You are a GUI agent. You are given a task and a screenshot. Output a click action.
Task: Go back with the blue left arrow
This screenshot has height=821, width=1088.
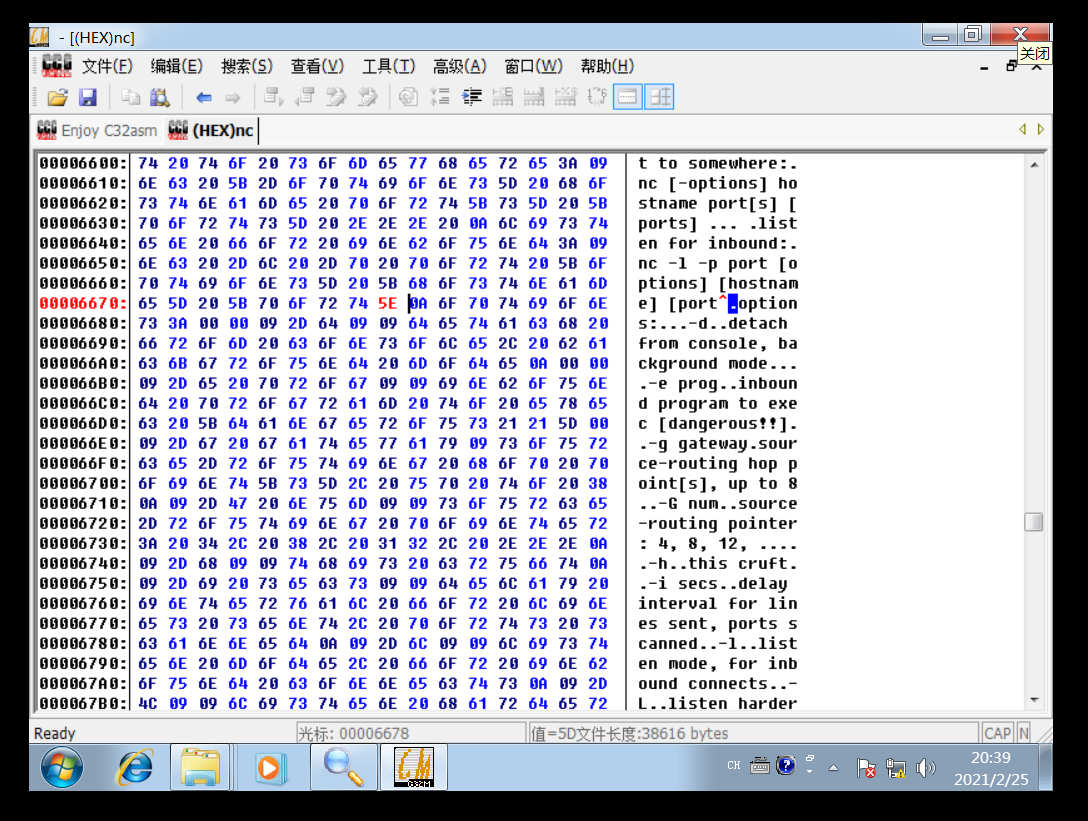pyautogui.click(x=203, y=98)
